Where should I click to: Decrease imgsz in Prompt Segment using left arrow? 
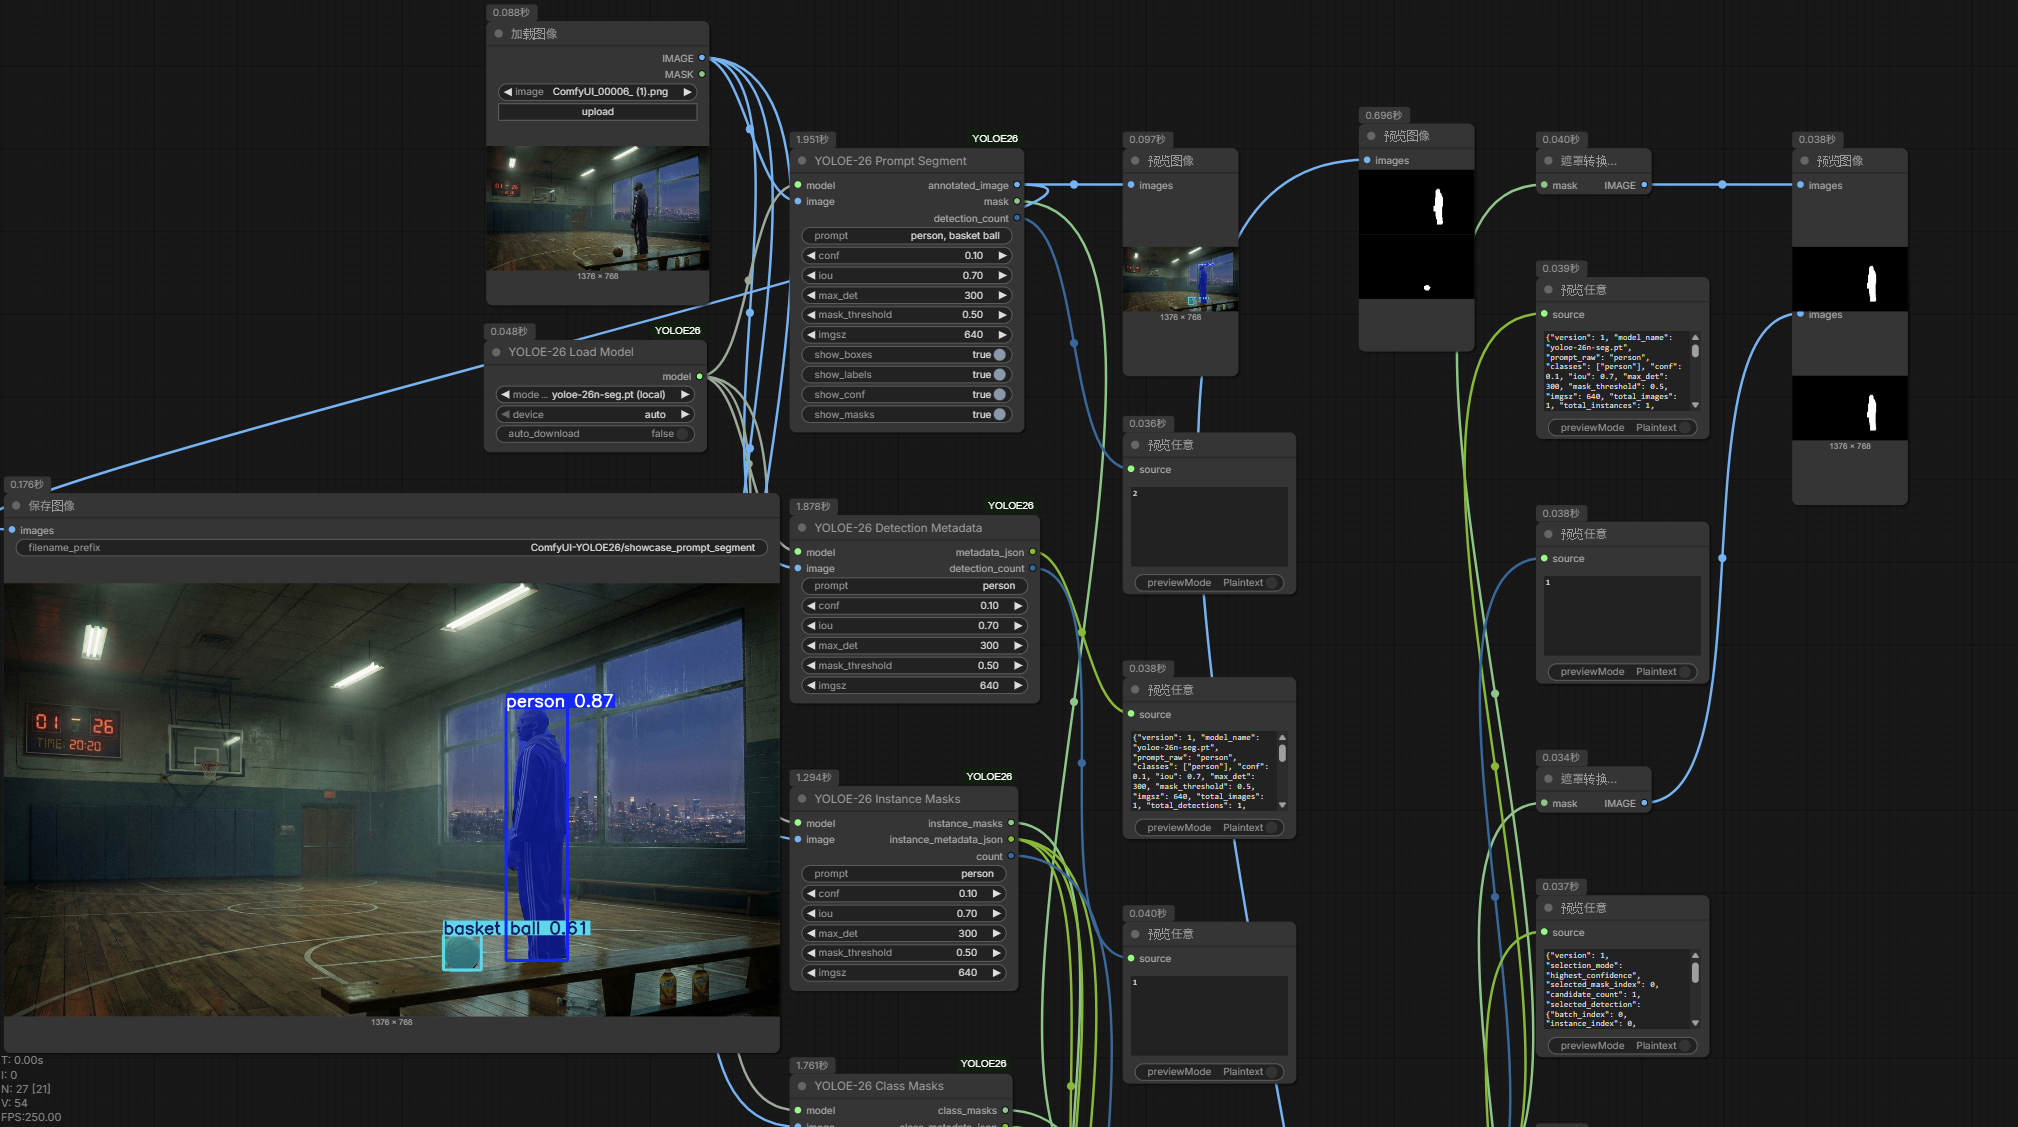pos(811,335)
